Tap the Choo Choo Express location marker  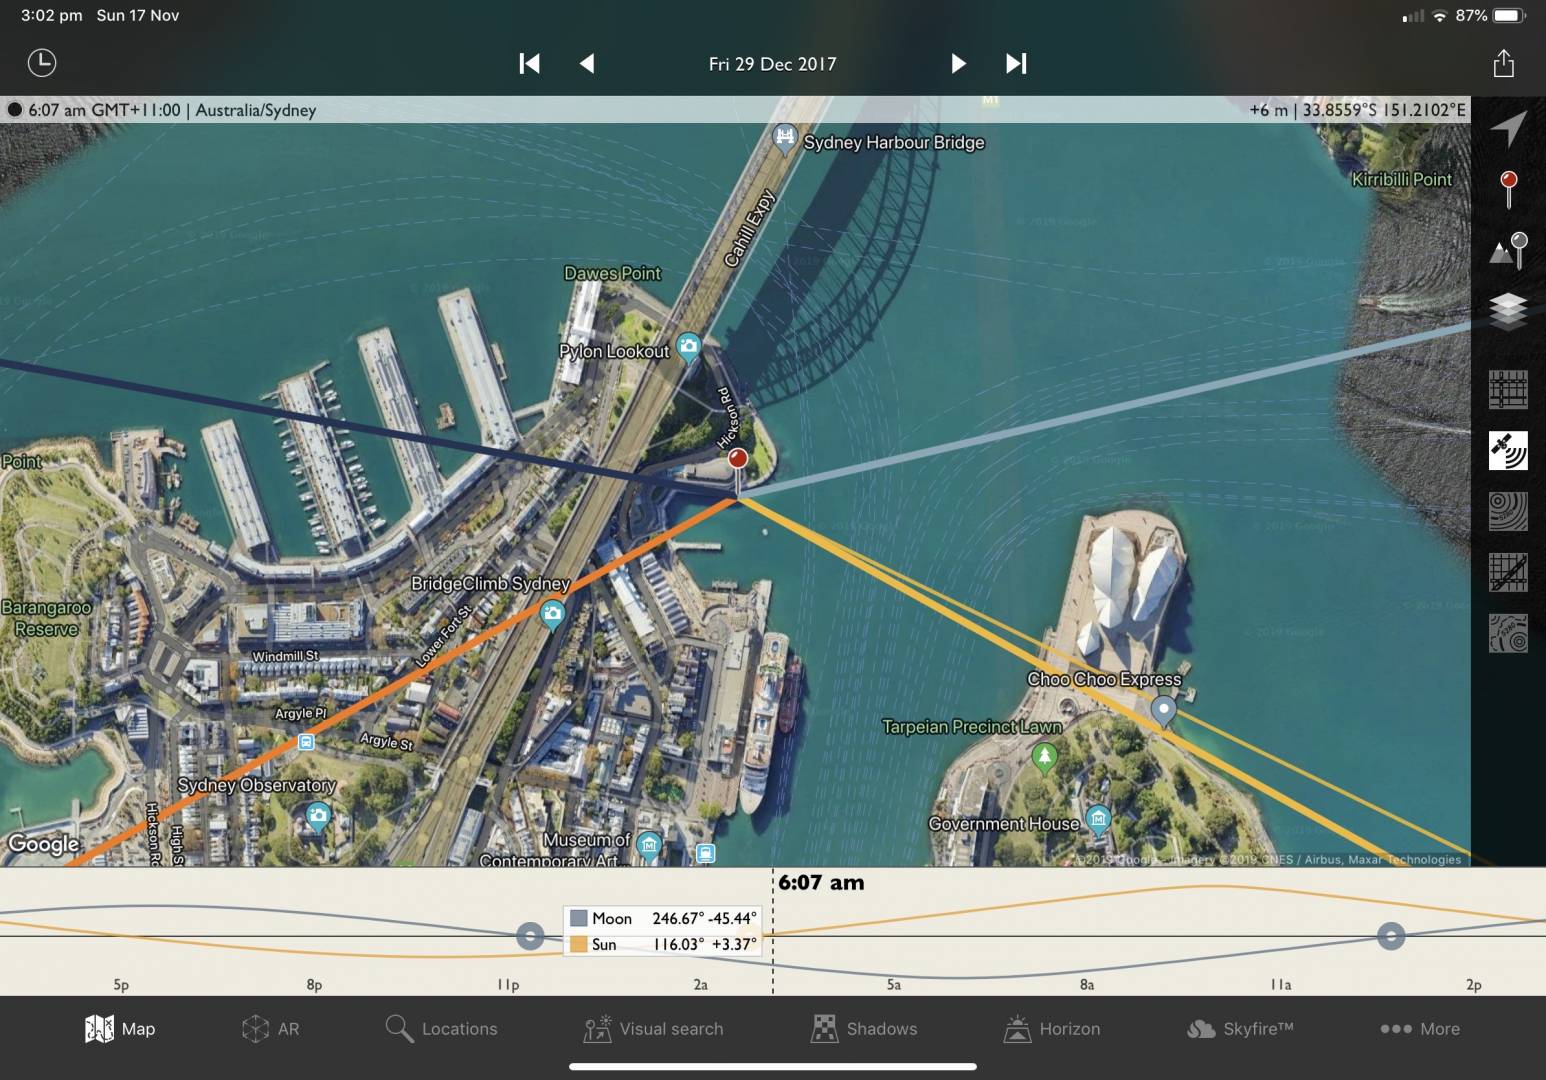pos(1163,710)
